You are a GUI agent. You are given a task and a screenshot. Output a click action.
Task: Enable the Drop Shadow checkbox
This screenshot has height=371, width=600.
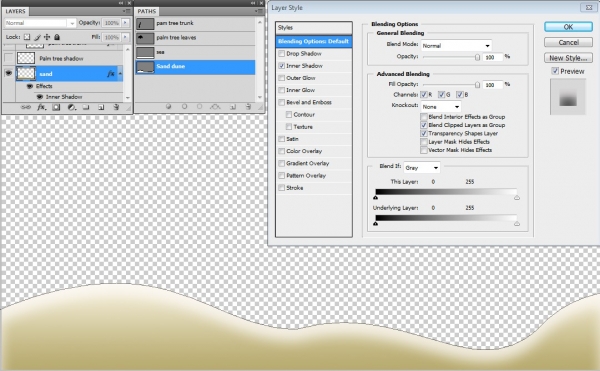pos(282,54)
